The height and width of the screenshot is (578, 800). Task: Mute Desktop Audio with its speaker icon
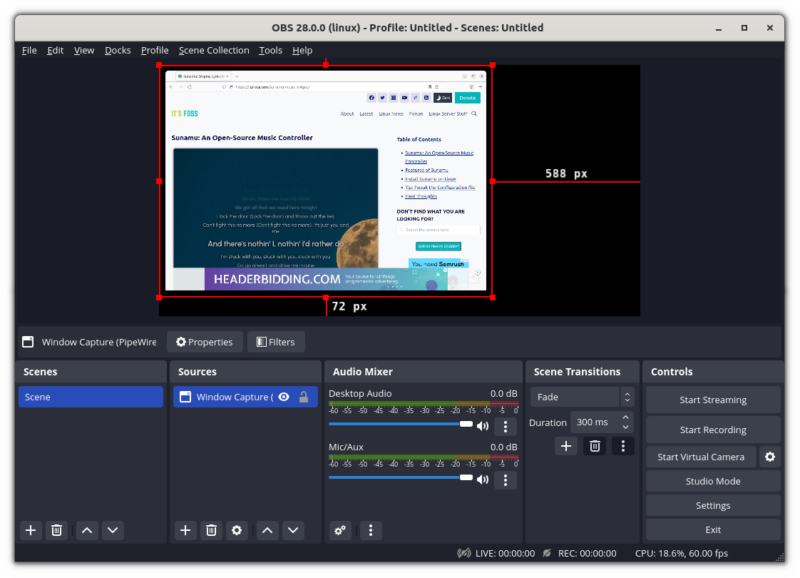(x=483, y=424)
